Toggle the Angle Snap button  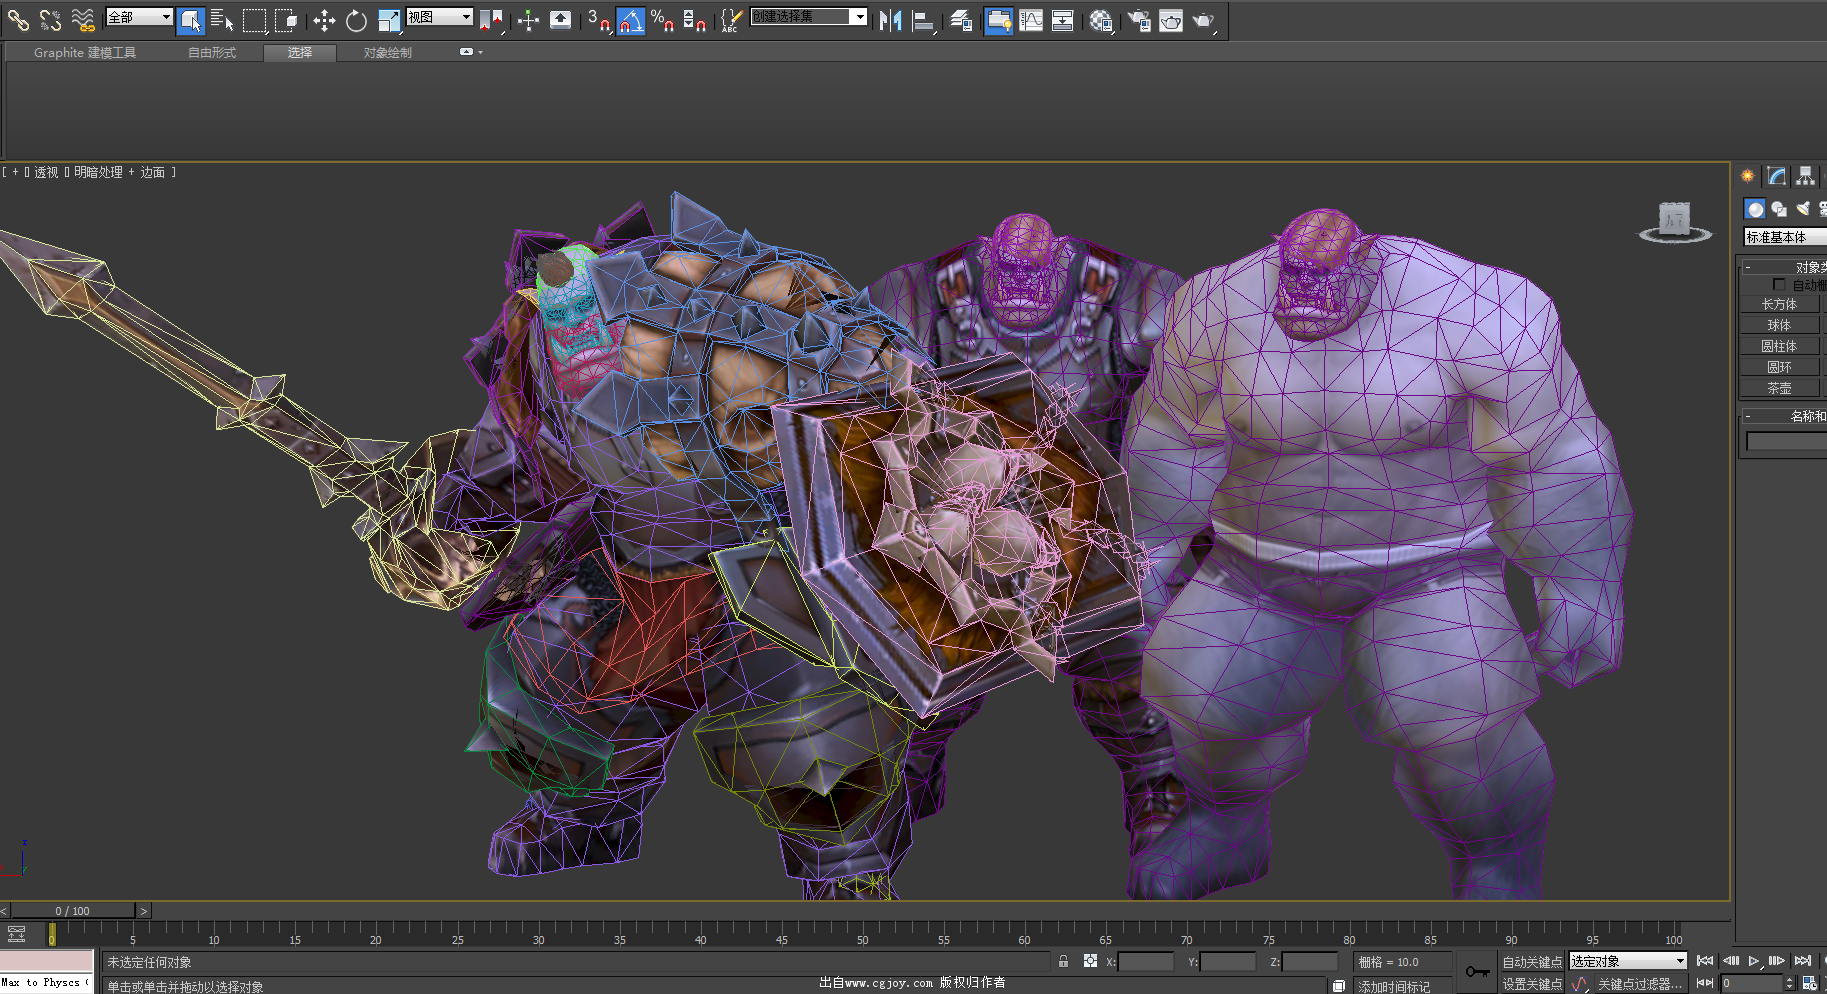pyautogui.click(x=630, y=20)
